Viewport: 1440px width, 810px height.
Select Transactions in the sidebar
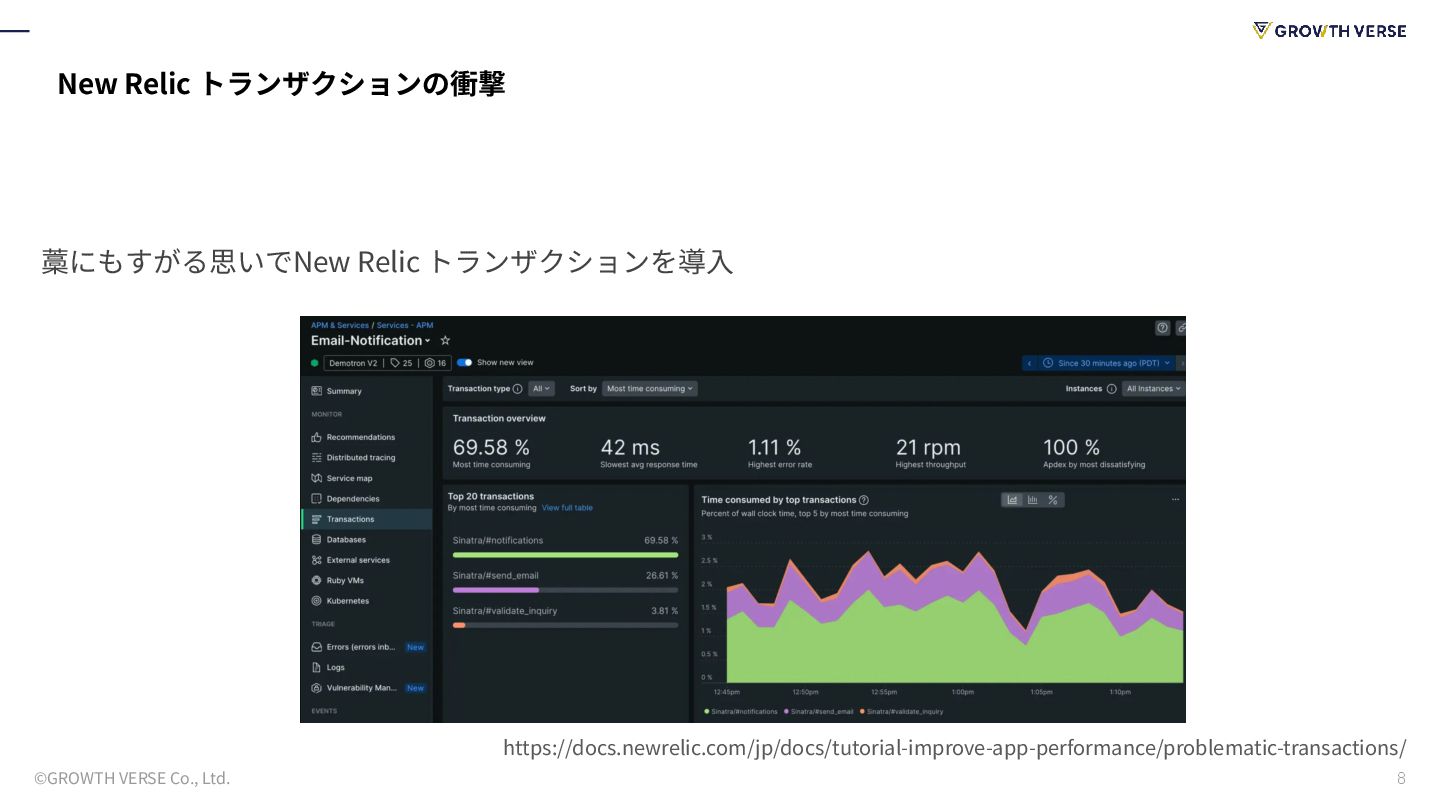click(367, 519)
